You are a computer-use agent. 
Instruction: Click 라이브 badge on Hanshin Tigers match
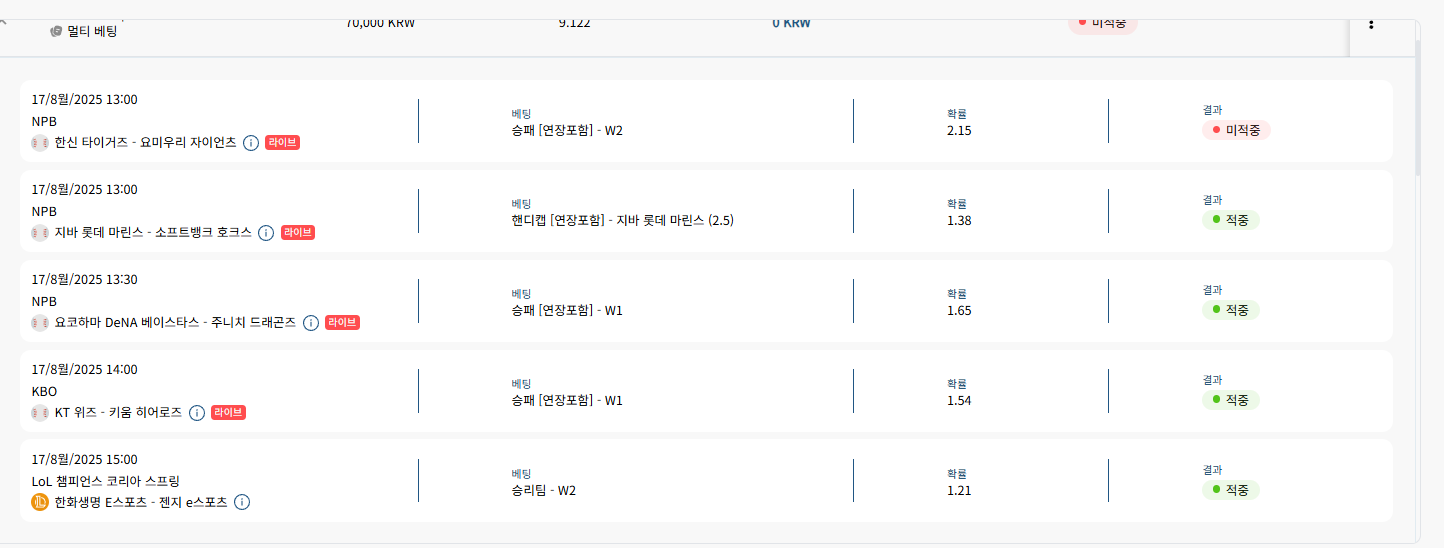point(283,142)
